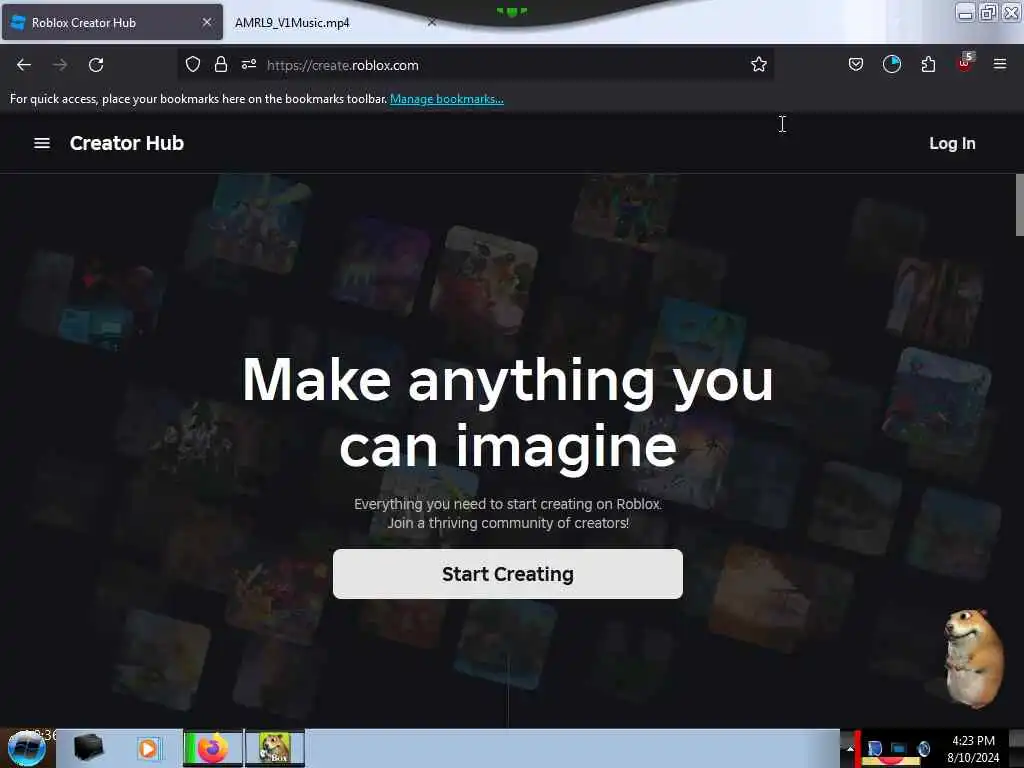Reload the page with refresh icon
The image size is (1024, 768).
click(x=96, y=65)
